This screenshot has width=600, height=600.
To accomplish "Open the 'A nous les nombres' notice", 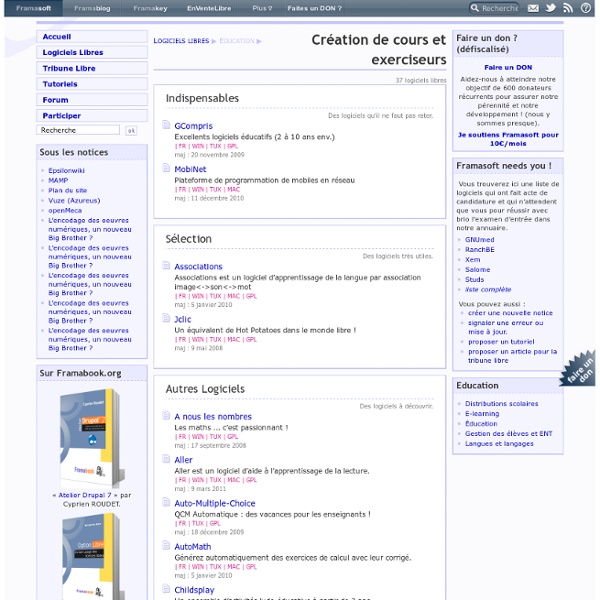I will 213,417.
